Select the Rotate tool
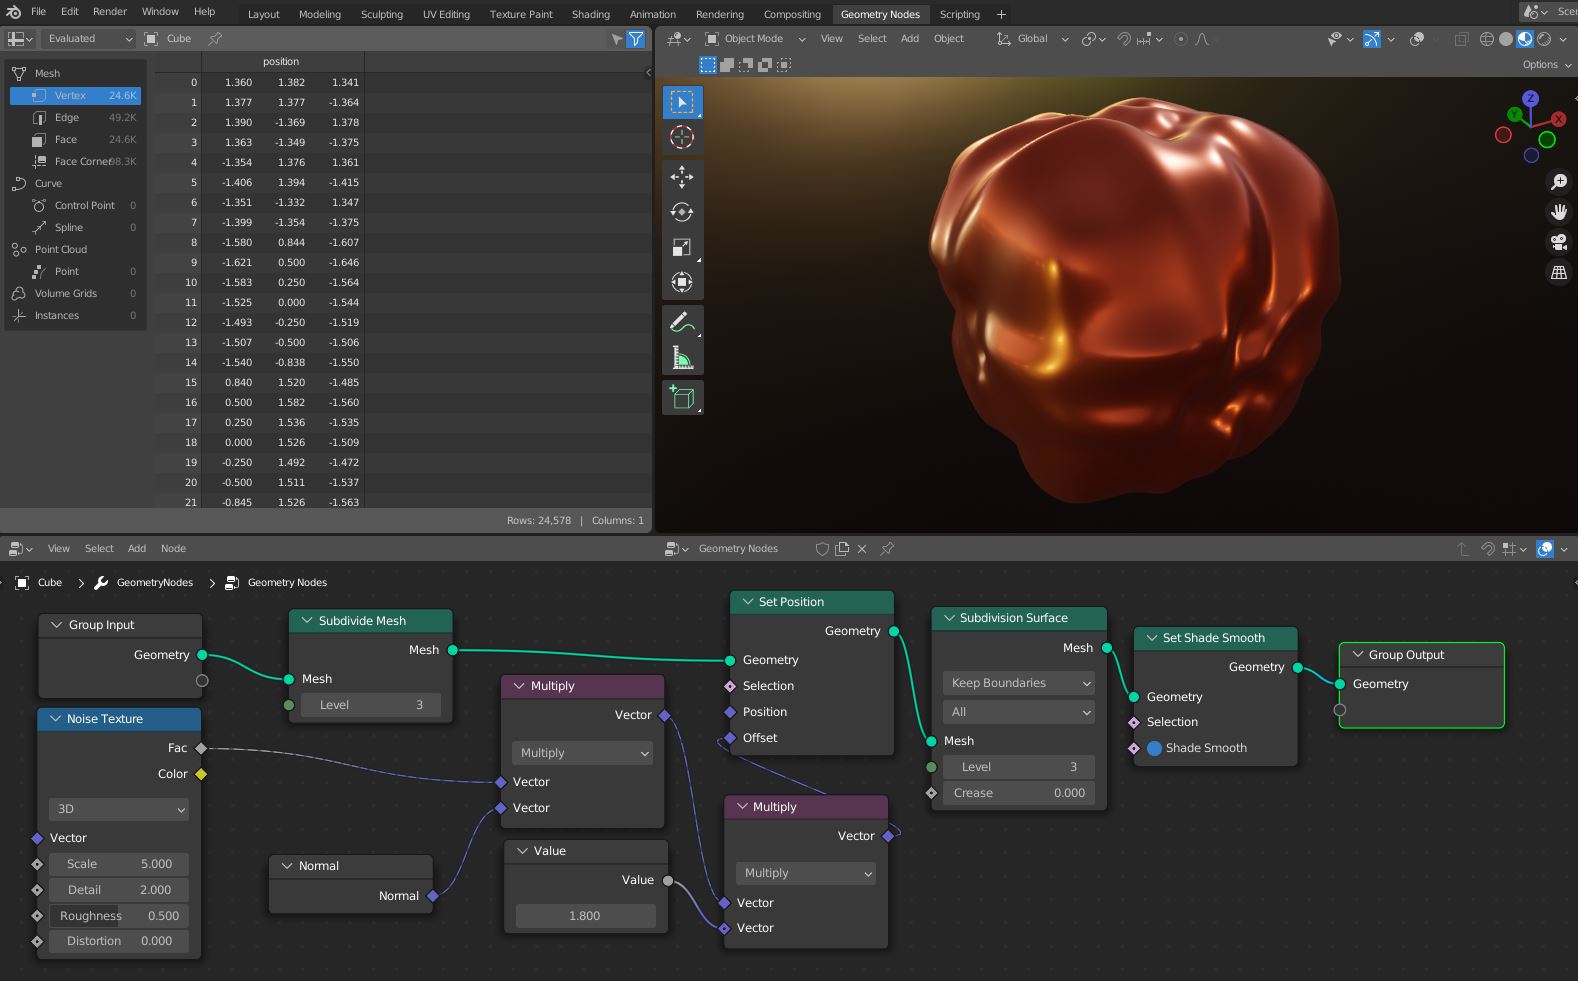The width and height of the screenshot is (1578, 981). [682, 212]
